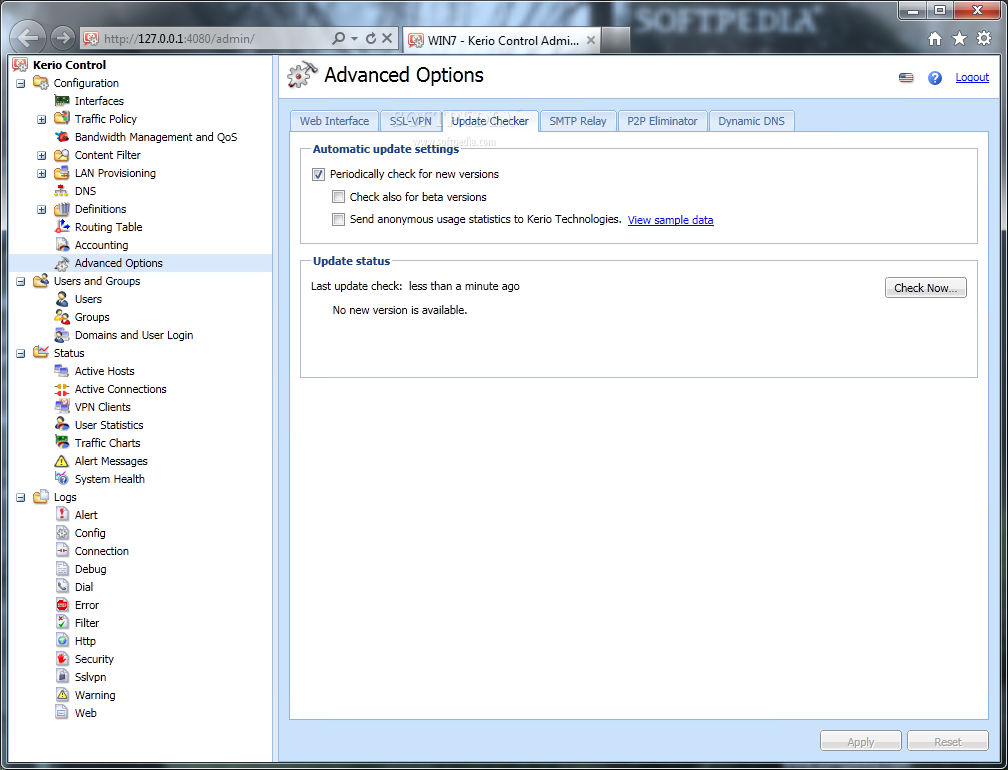The image size is (1008, 770).
Task: Select Advanced Options in the tree
Action: [119, 263]
